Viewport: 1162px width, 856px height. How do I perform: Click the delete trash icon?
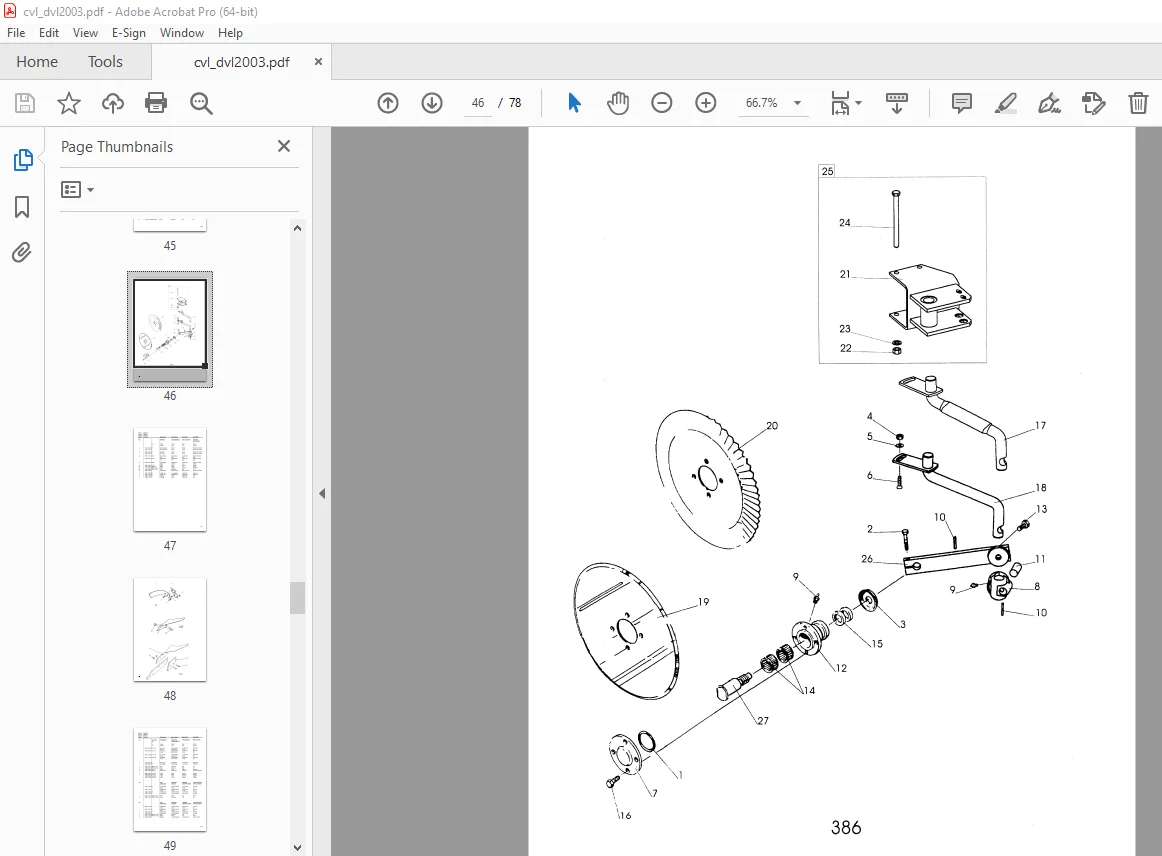[1138, 103]
